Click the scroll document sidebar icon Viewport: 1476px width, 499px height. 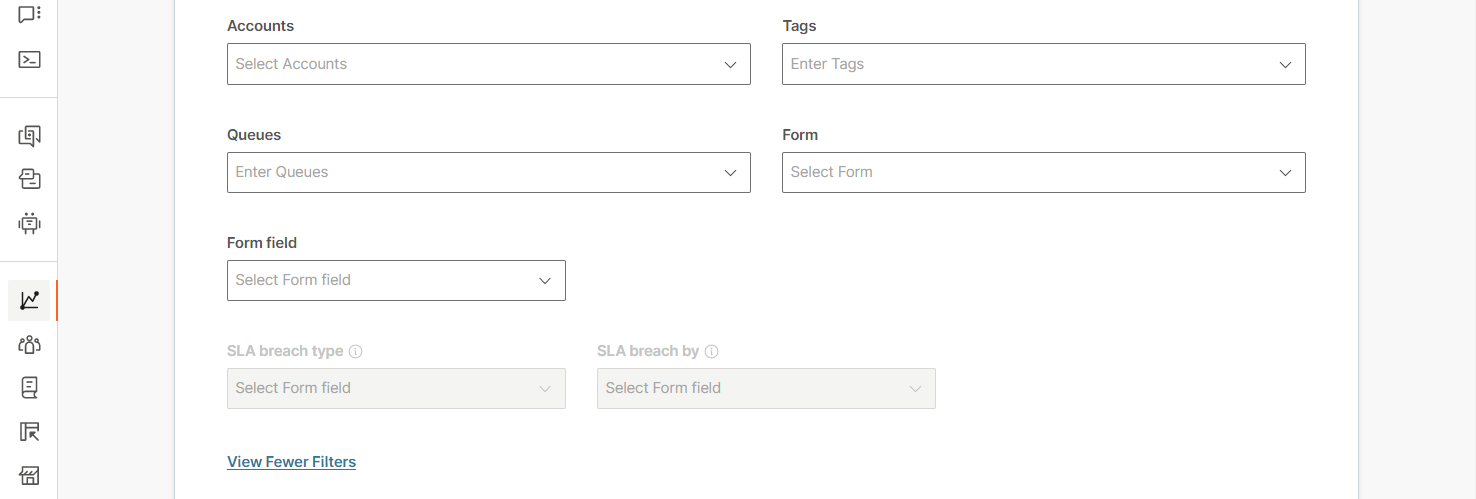[x=29, y=388]
